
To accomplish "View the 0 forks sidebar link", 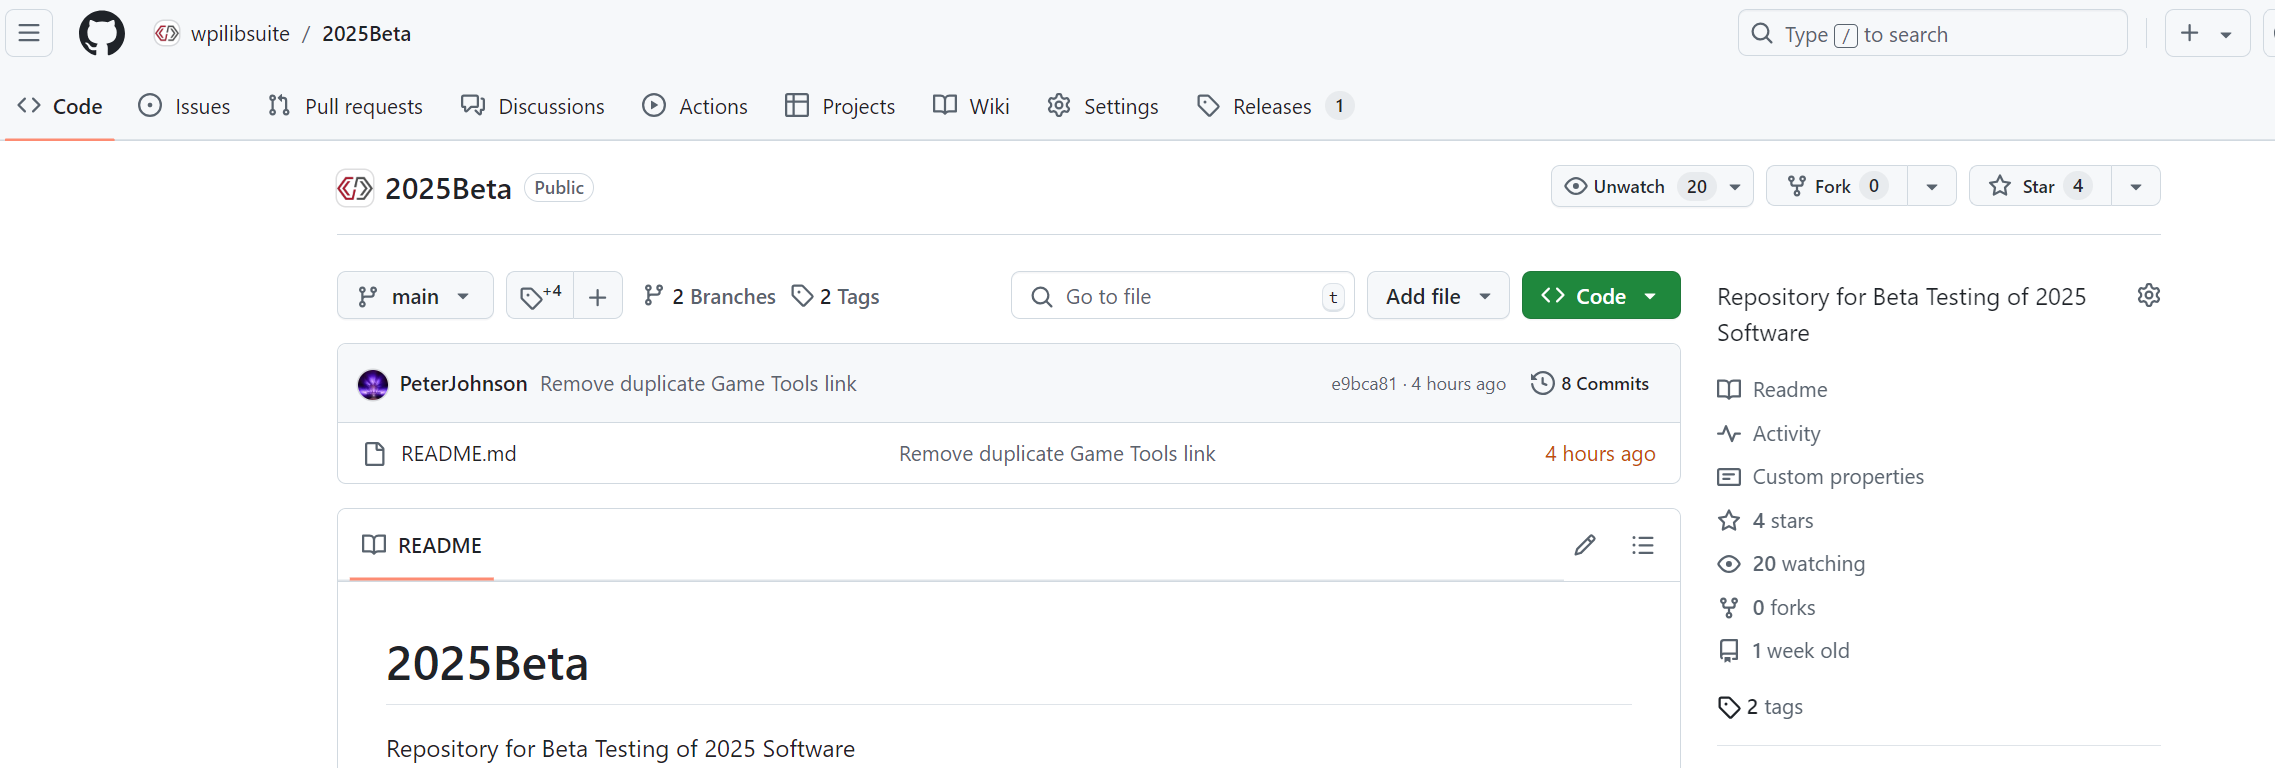I will pyautogui.click(x=1767, y=608).
